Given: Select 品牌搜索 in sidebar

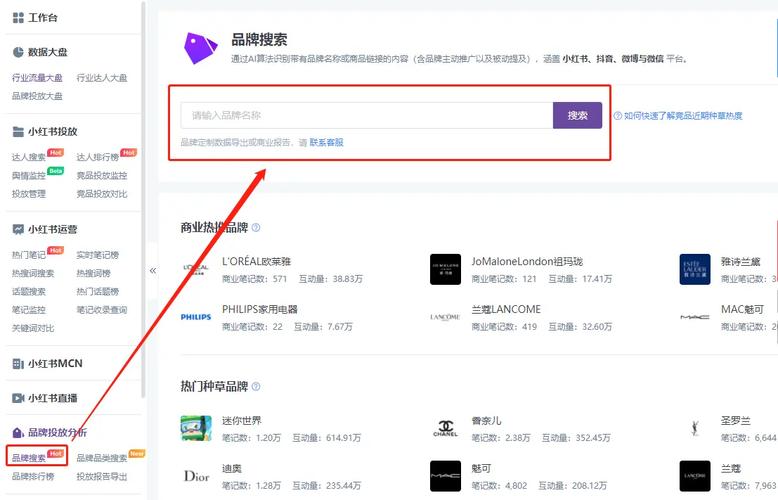Looking at the screenshot, I should click(x=29, y=458).
